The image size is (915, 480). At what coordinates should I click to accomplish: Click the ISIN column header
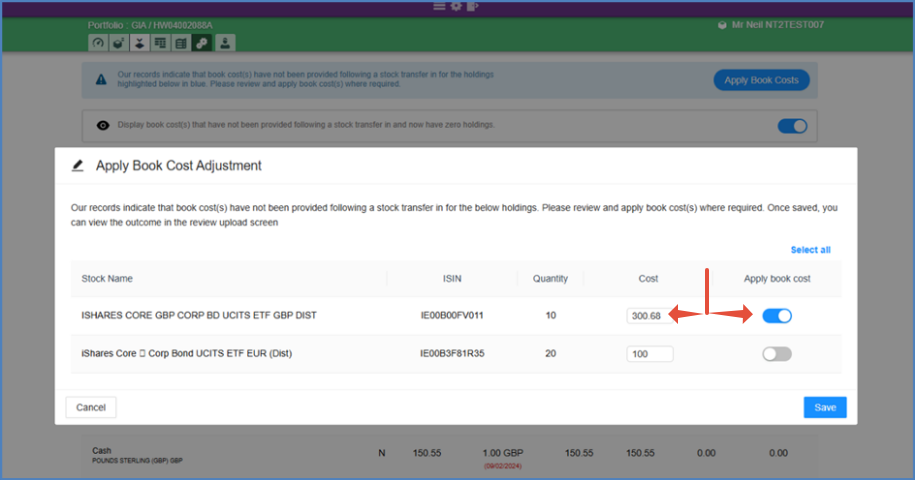452,279
